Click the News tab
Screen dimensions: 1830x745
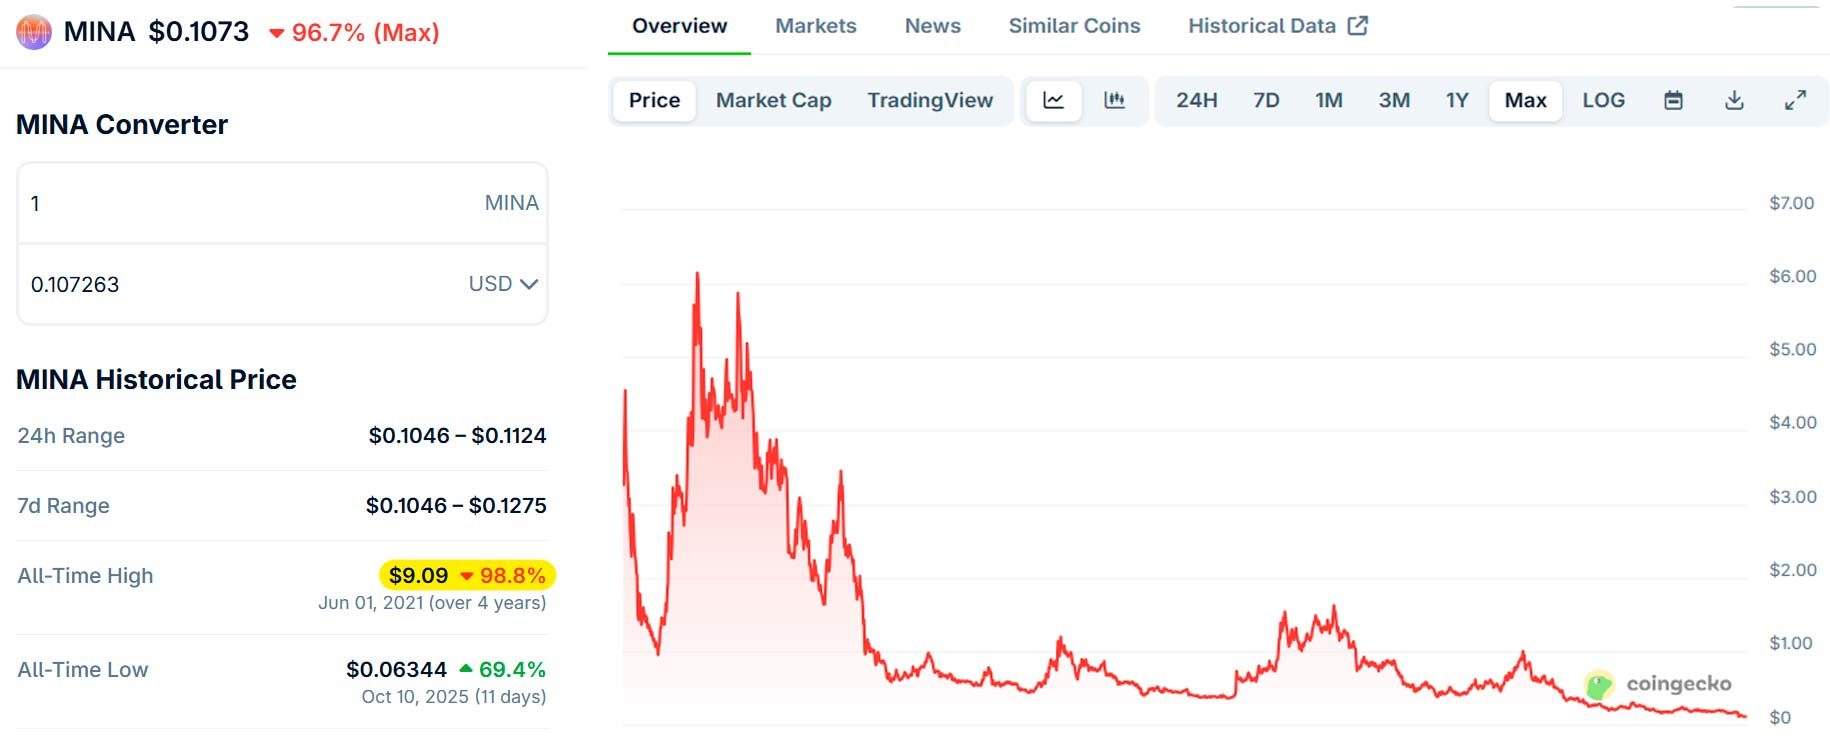point(932,26)
